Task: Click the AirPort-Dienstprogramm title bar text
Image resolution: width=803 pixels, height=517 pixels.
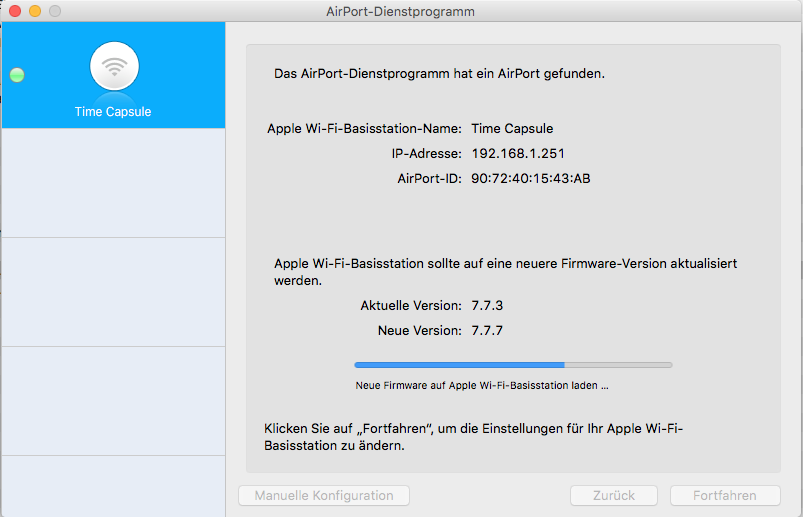Action: (x=401, y=11)
